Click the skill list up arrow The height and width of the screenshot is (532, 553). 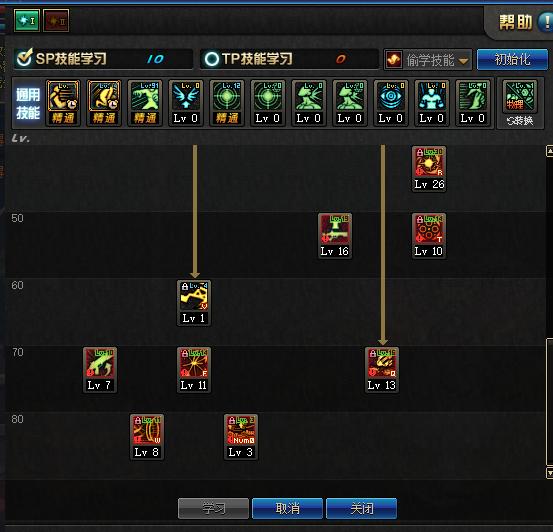(x=549, y=151)
